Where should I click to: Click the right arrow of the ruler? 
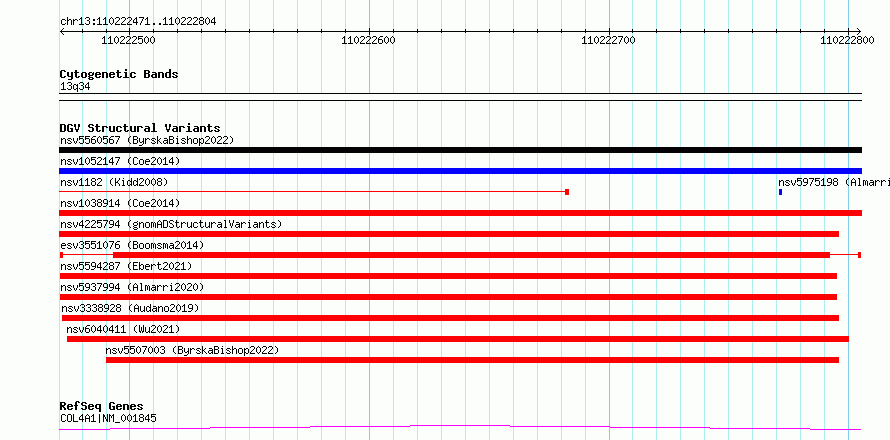pos(858,31)
